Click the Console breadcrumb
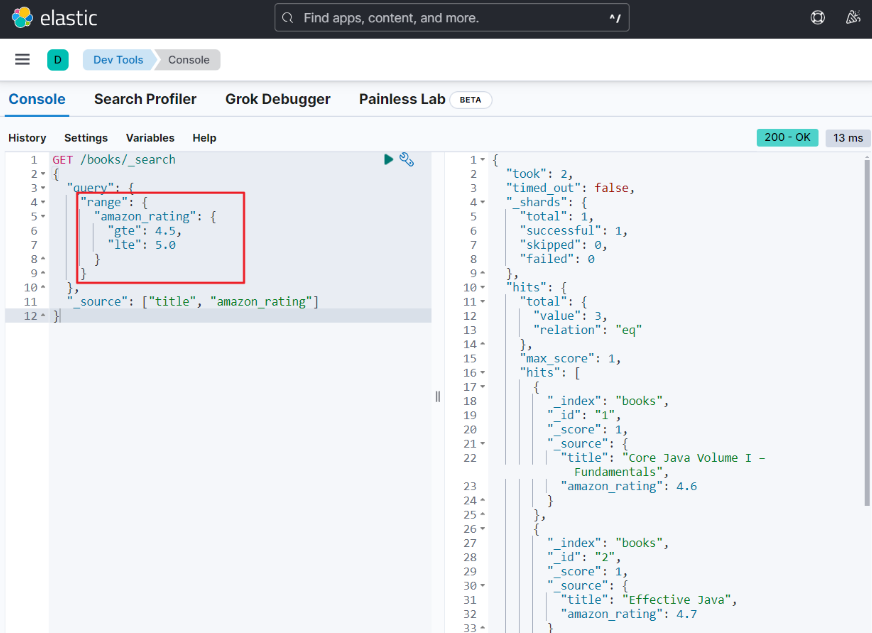 [189, 60]
